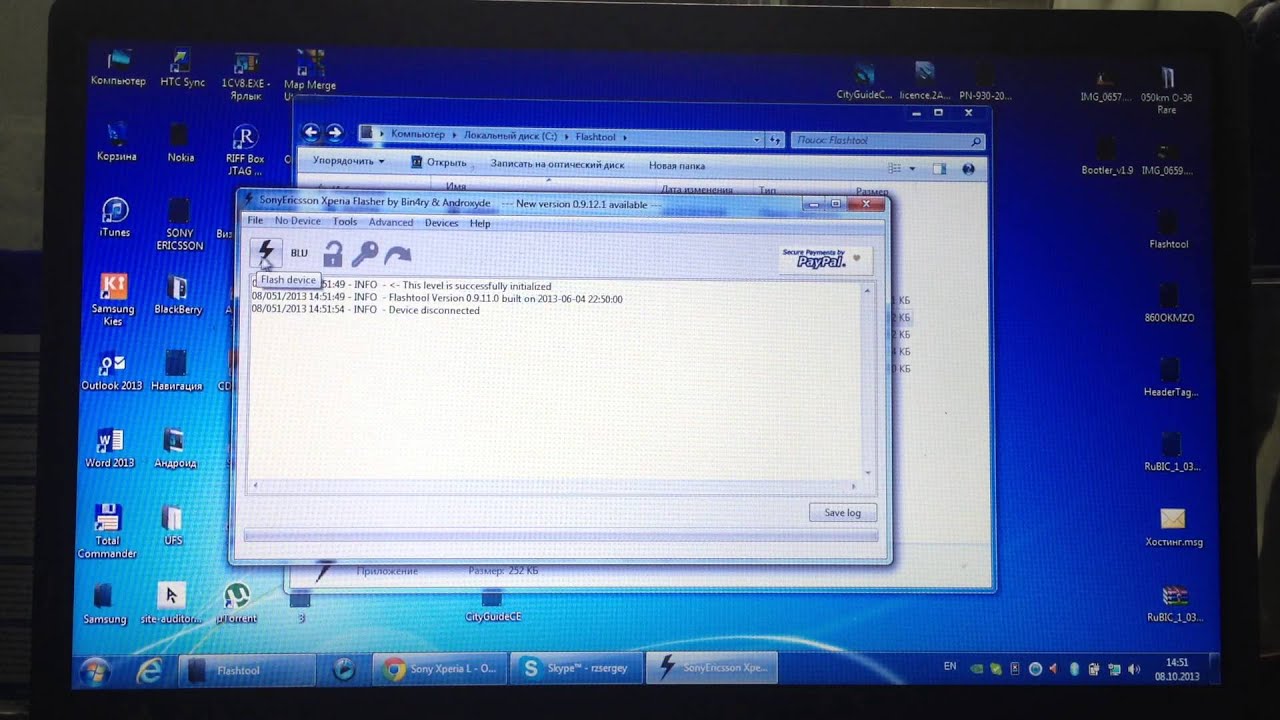Click the key icon in Flashtool toolbar
The height and width of the screenshot is (720, 1280).
point(364,254)
